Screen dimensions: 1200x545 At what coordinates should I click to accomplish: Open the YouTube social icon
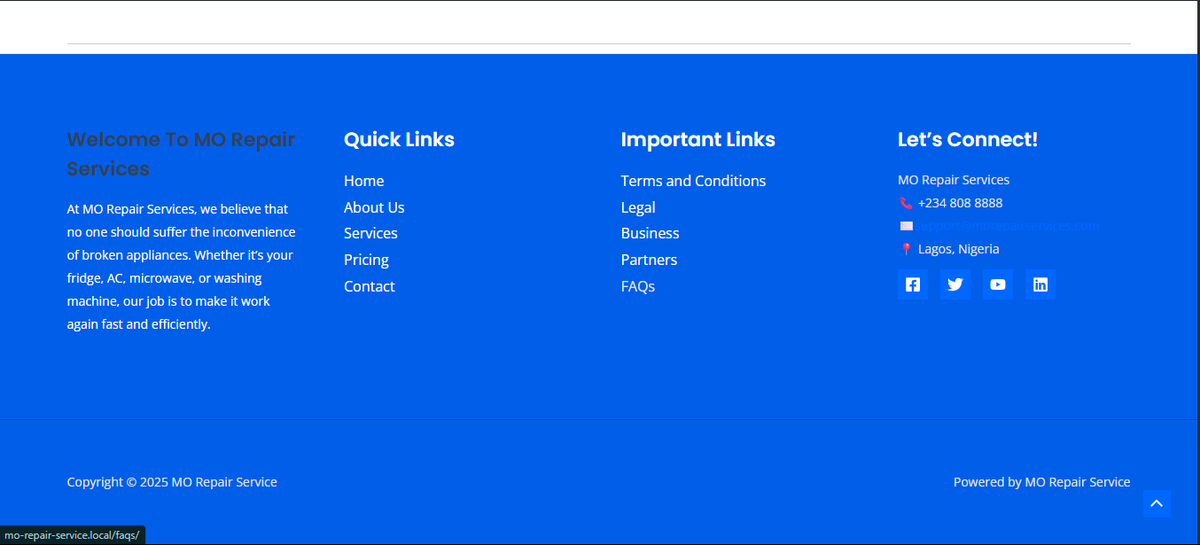[x=998, y=284]
